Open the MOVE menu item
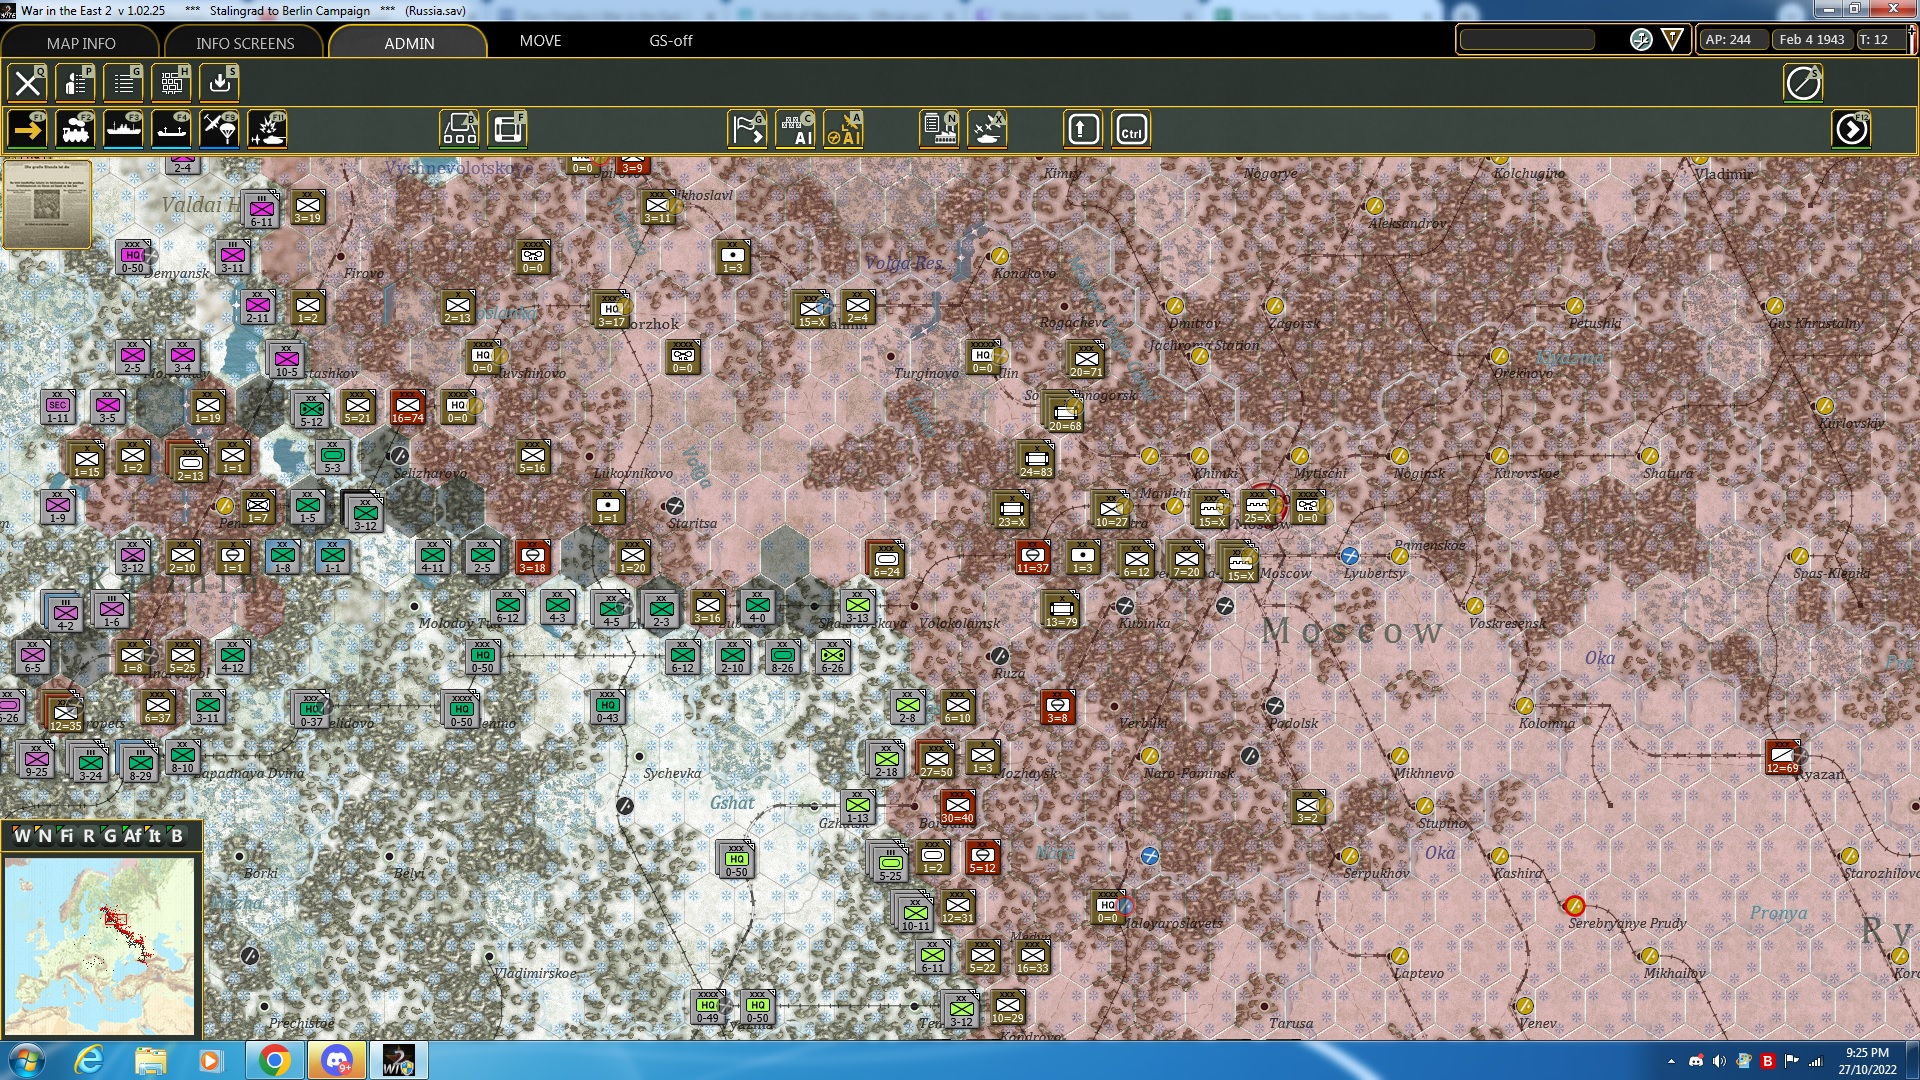 point(540,41)
